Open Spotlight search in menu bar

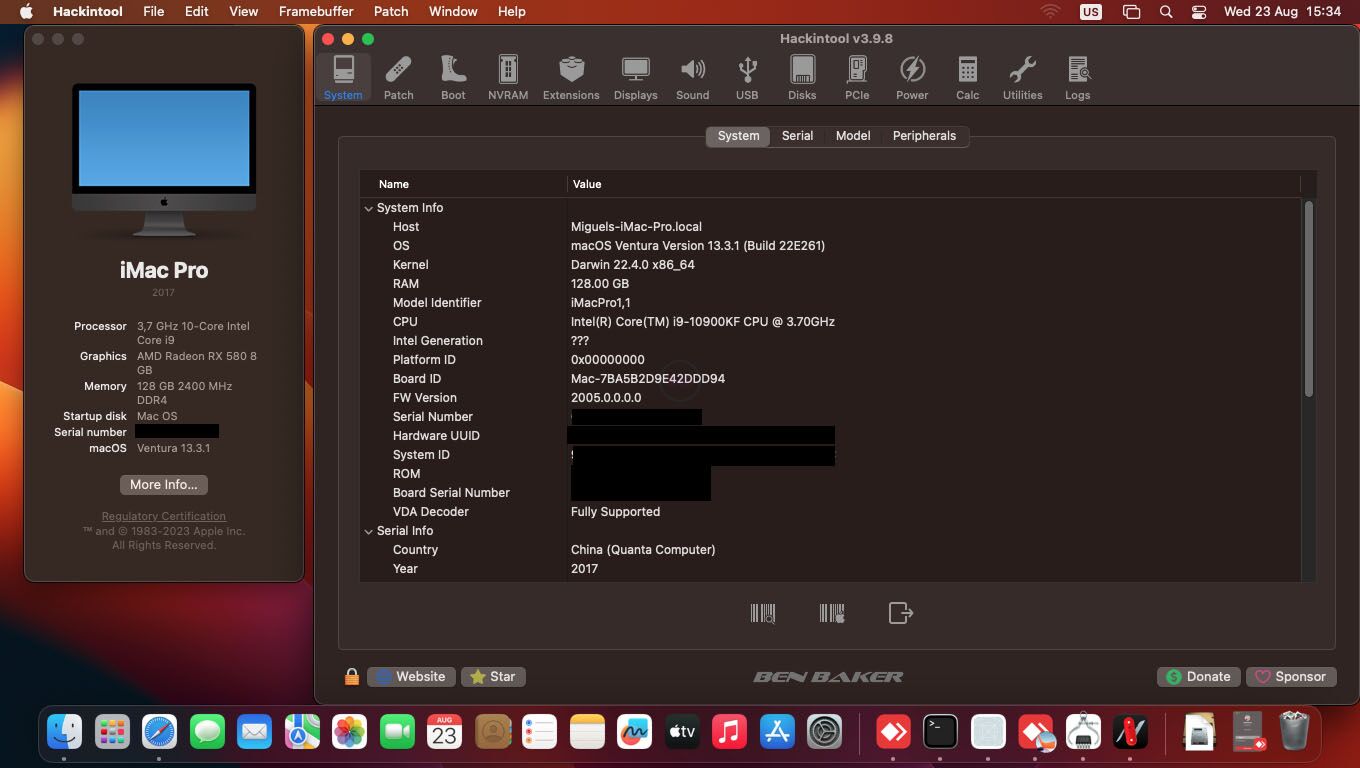pyautogui.click(x=1166, y=12)
